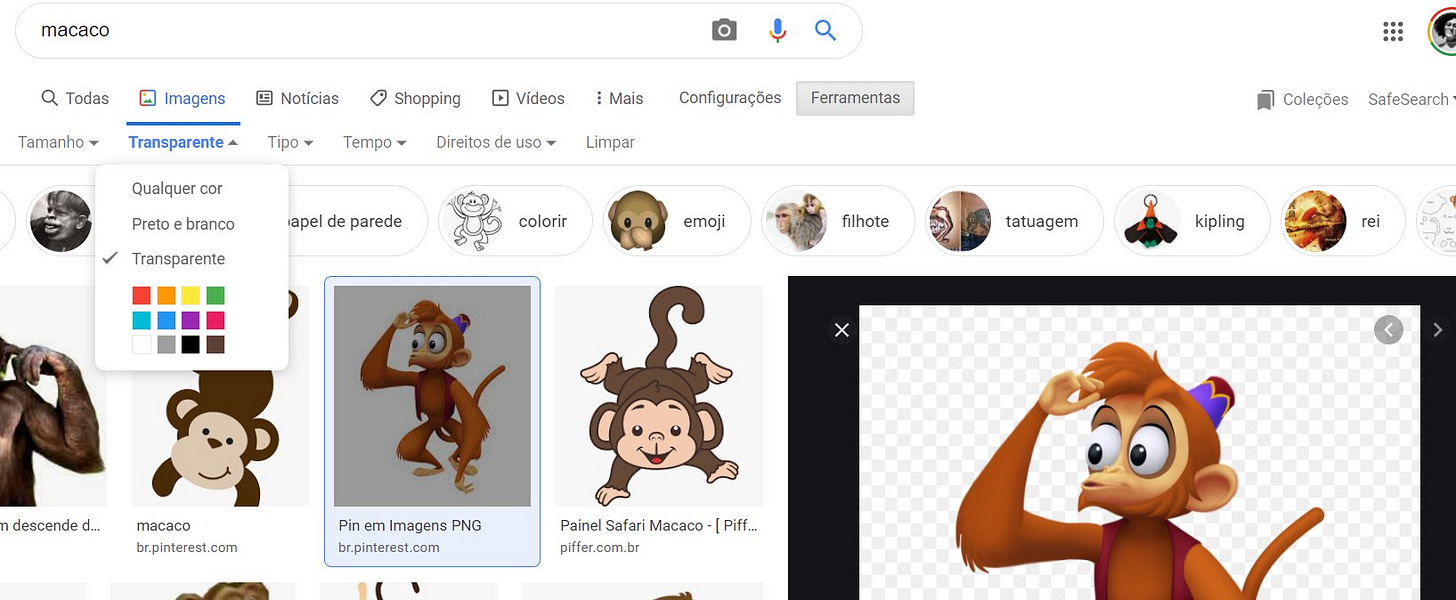Select the kipling suggestion chip
1456x600 pixels.
click(x=1192, y=221)
